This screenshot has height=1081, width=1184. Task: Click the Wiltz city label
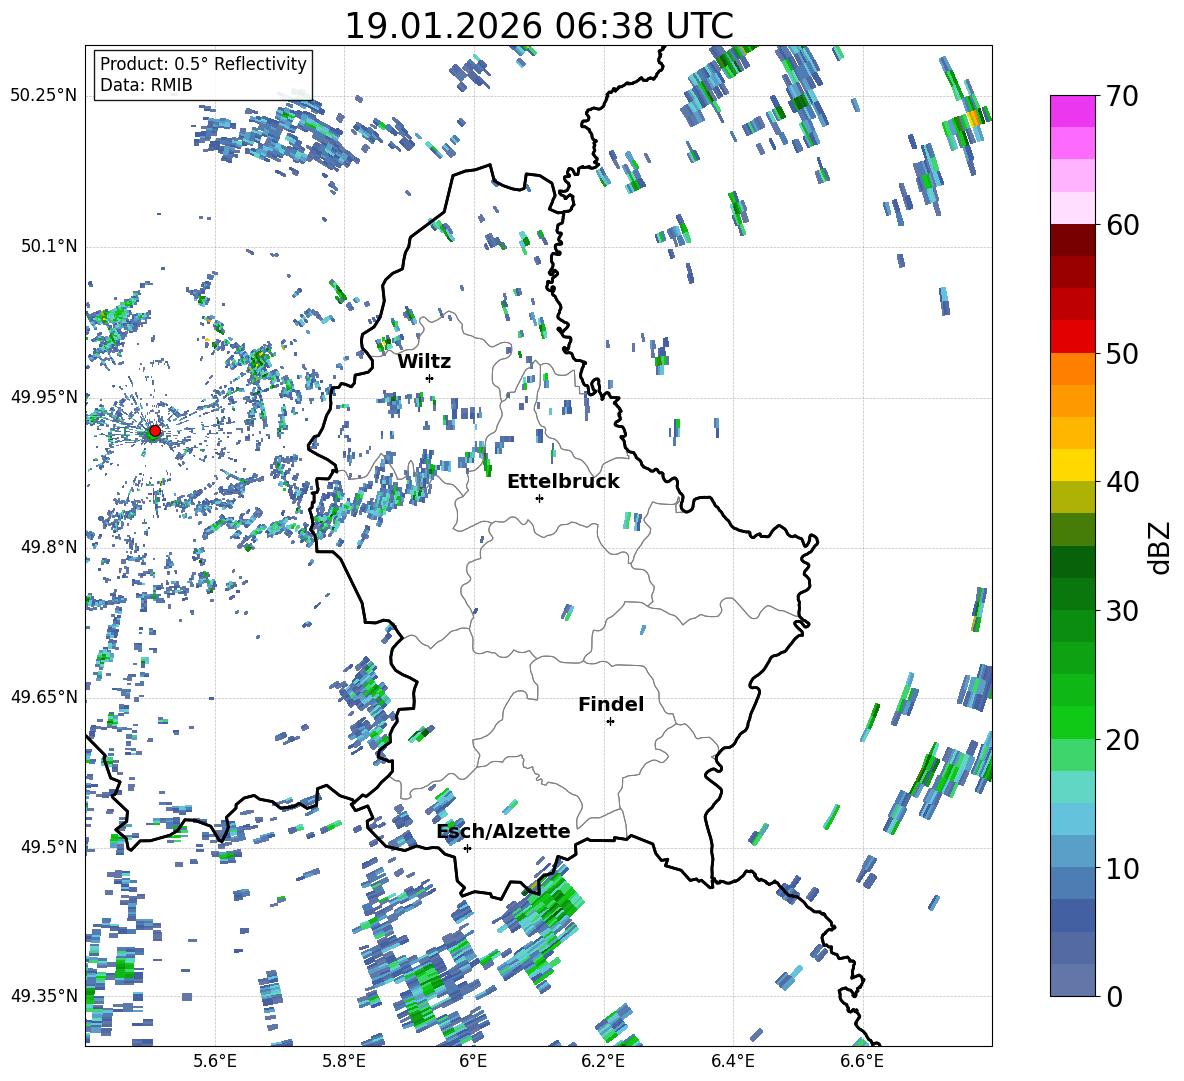424,361
